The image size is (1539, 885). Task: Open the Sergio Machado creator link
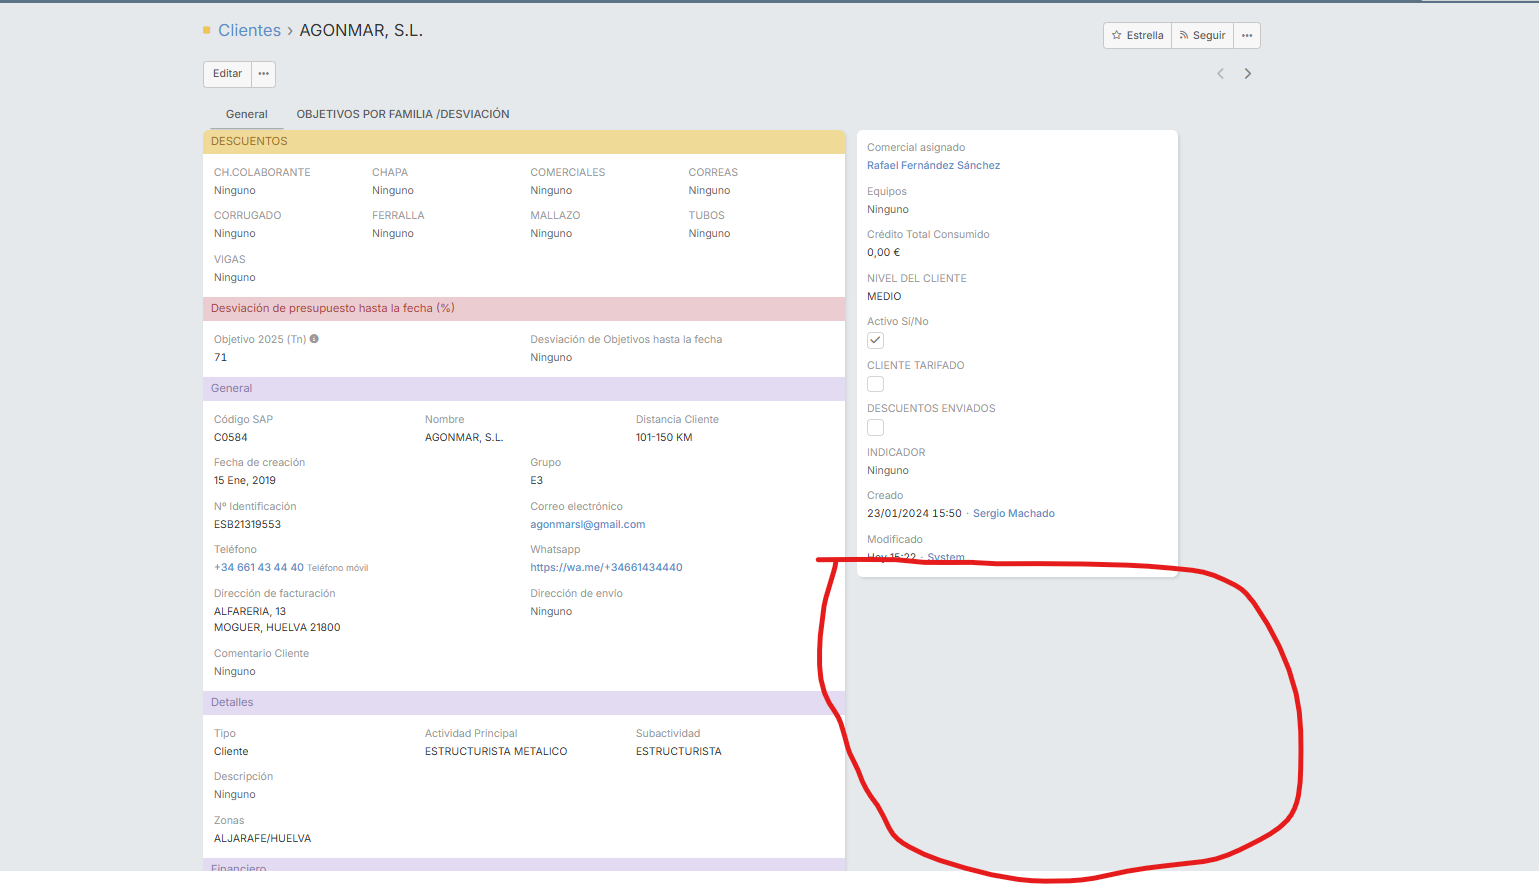pyautogui.click(x=1014, y=514)
